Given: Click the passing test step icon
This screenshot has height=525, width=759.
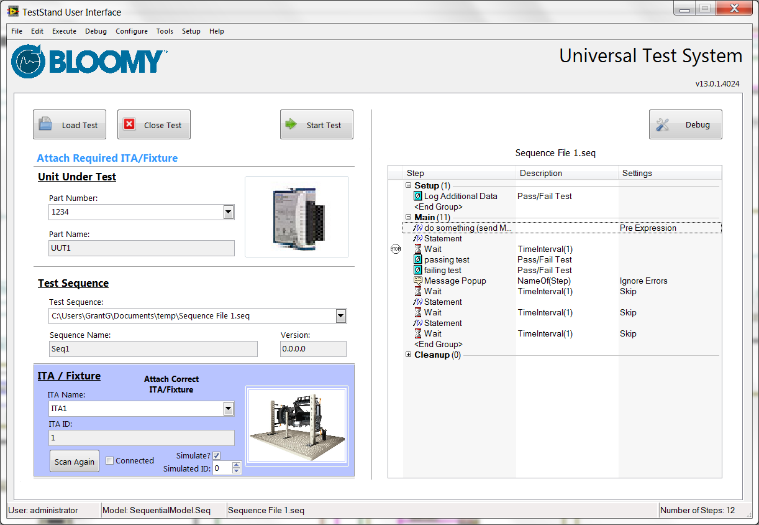Looking at the screenshot, I should [418, 259].
